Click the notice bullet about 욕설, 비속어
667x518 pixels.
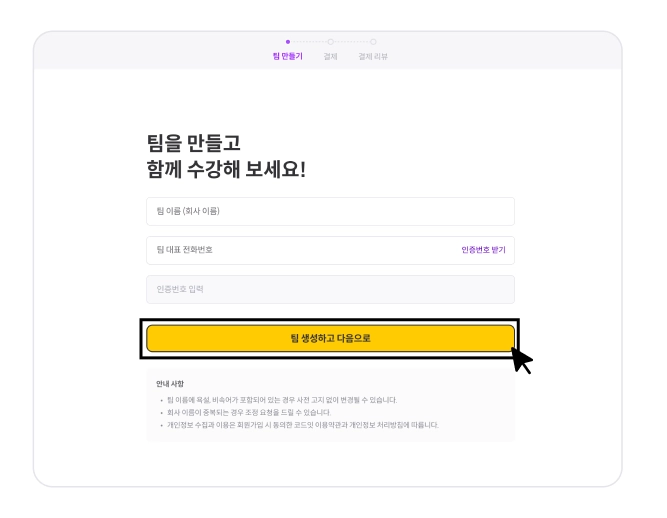pos(282,400)
